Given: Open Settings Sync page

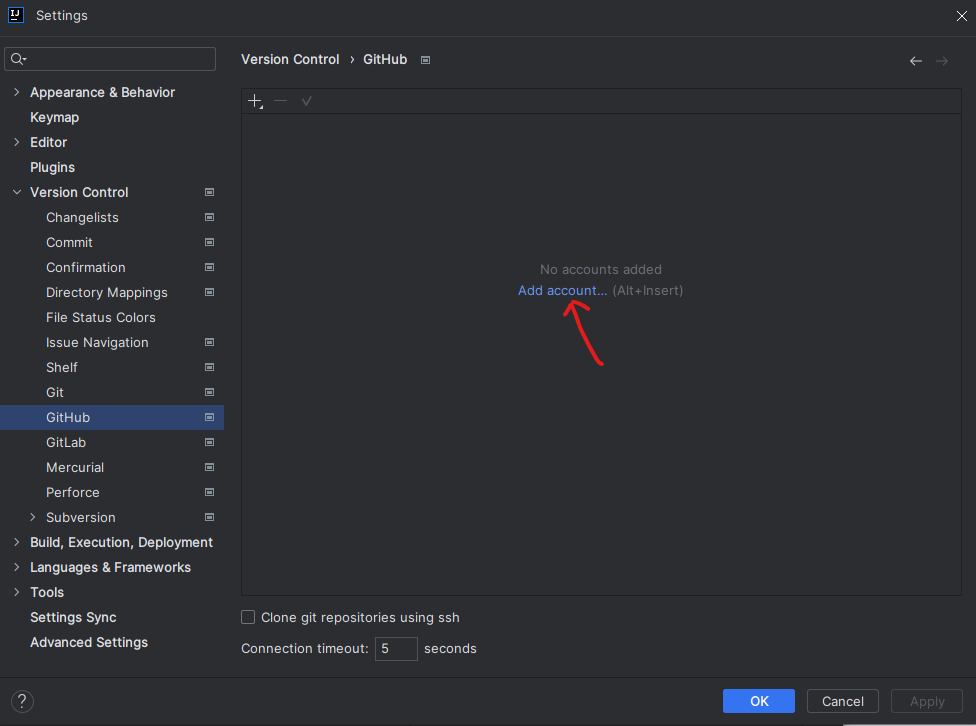Looking at the screenshot, I should [73, 617].
